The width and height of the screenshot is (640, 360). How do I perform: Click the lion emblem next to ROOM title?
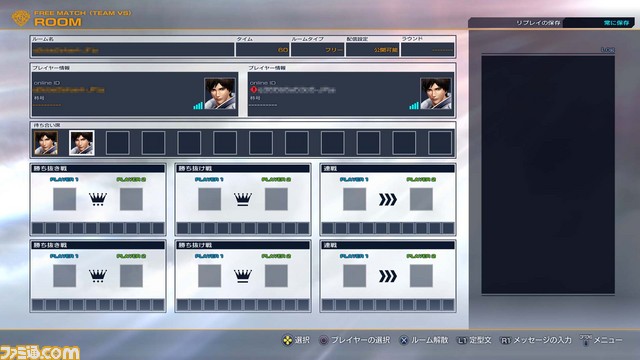21,18
